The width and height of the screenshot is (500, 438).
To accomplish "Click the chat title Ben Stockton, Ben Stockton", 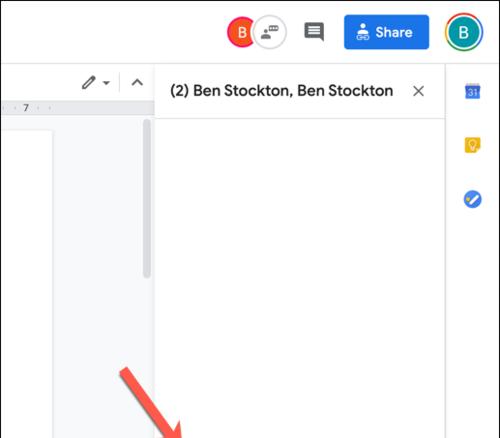I will pos(281,91).
